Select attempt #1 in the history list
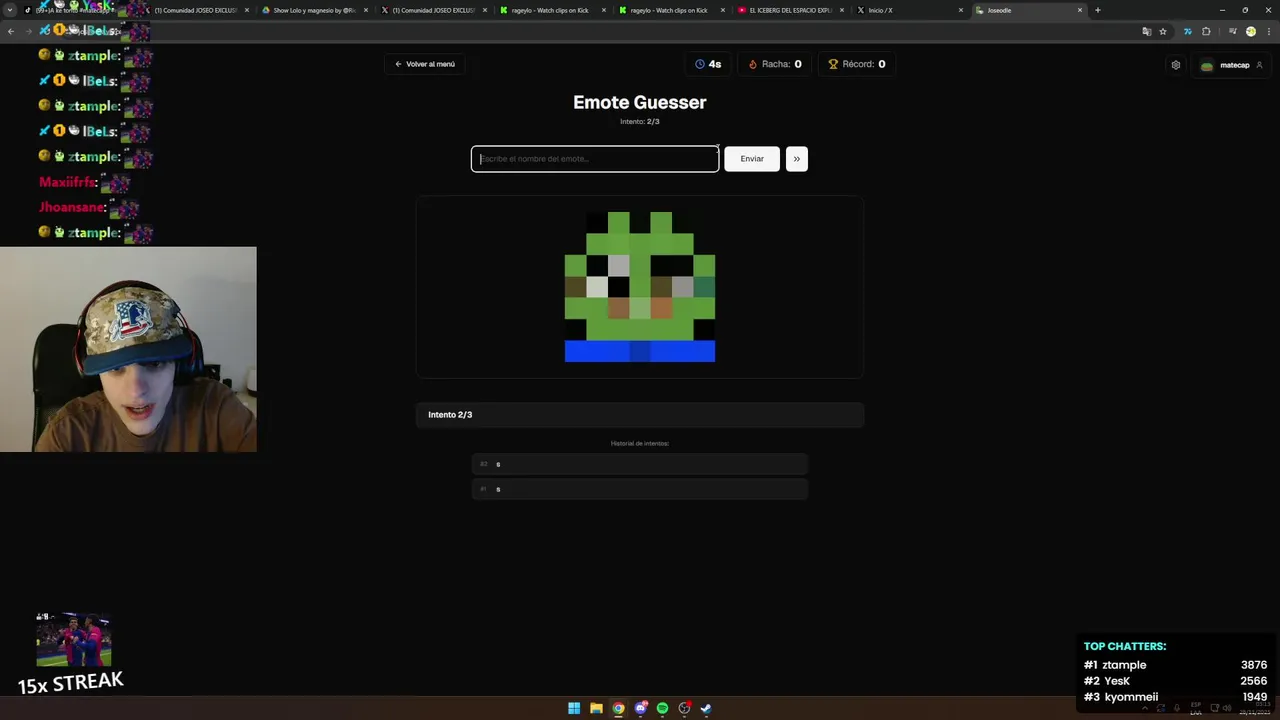1280x720 pixels. (640, 489)
